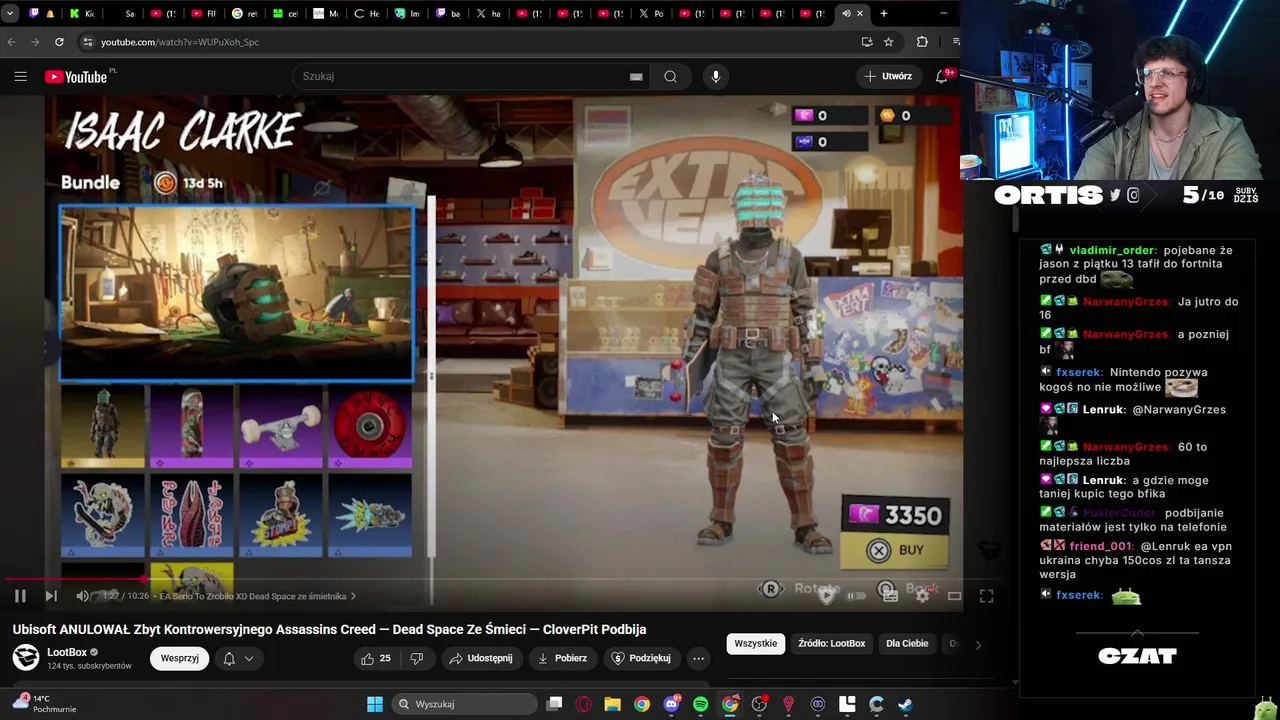The image size is (1280, 720).
Task: Open Steam from the taskbar
Action: pyautogui.click(x=905, y=704)
